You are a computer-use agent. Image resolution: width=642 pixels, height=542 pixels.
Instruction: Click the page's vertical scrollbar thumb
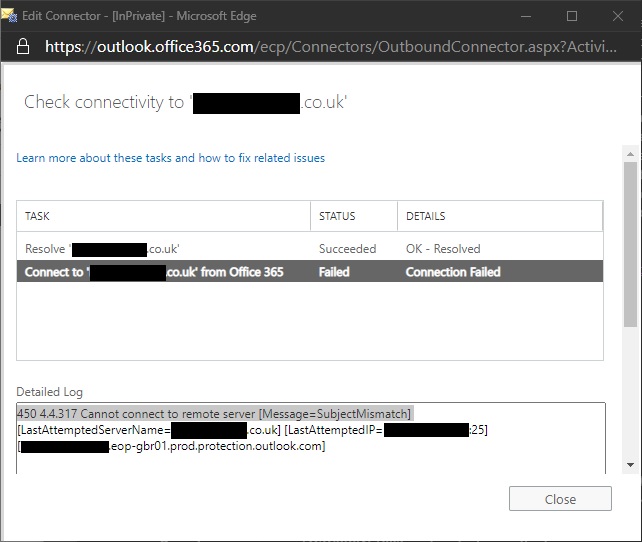coord(630,245)
